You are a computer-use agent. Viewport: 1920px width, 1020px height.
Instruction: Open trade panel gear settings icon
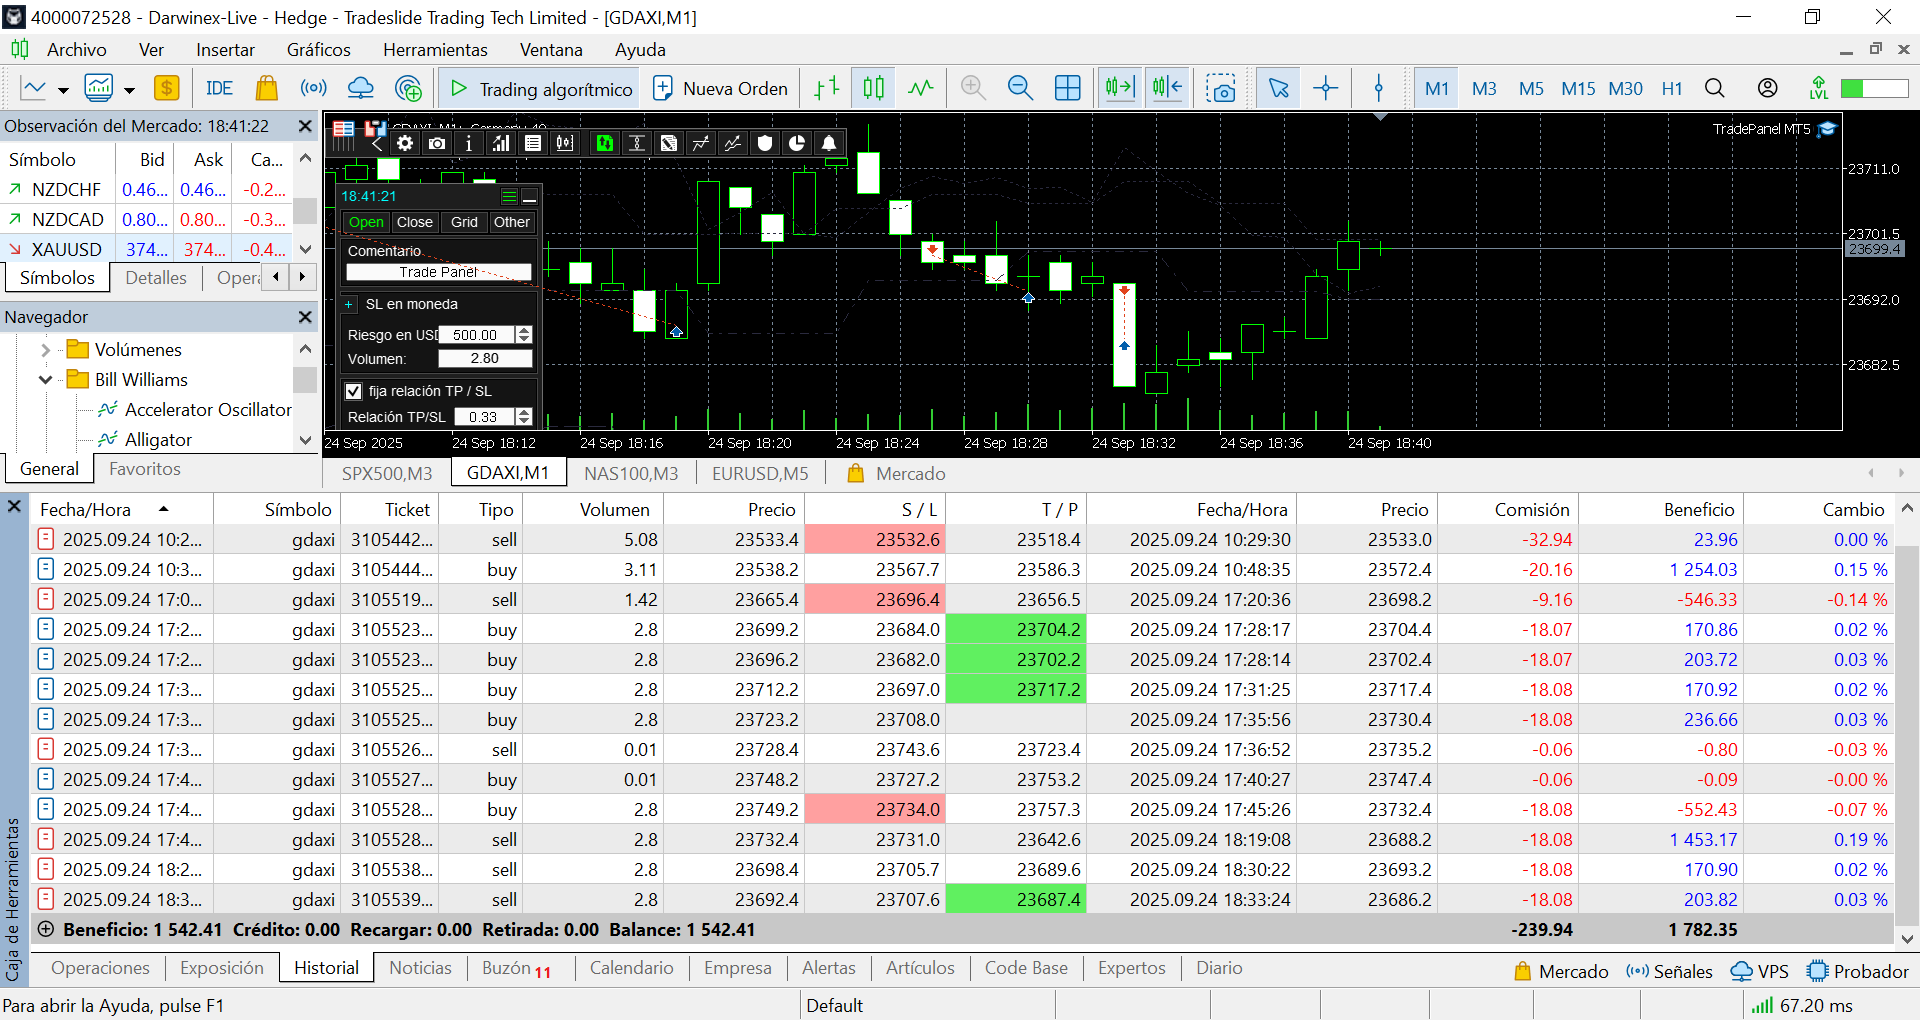tap(405, 143)
